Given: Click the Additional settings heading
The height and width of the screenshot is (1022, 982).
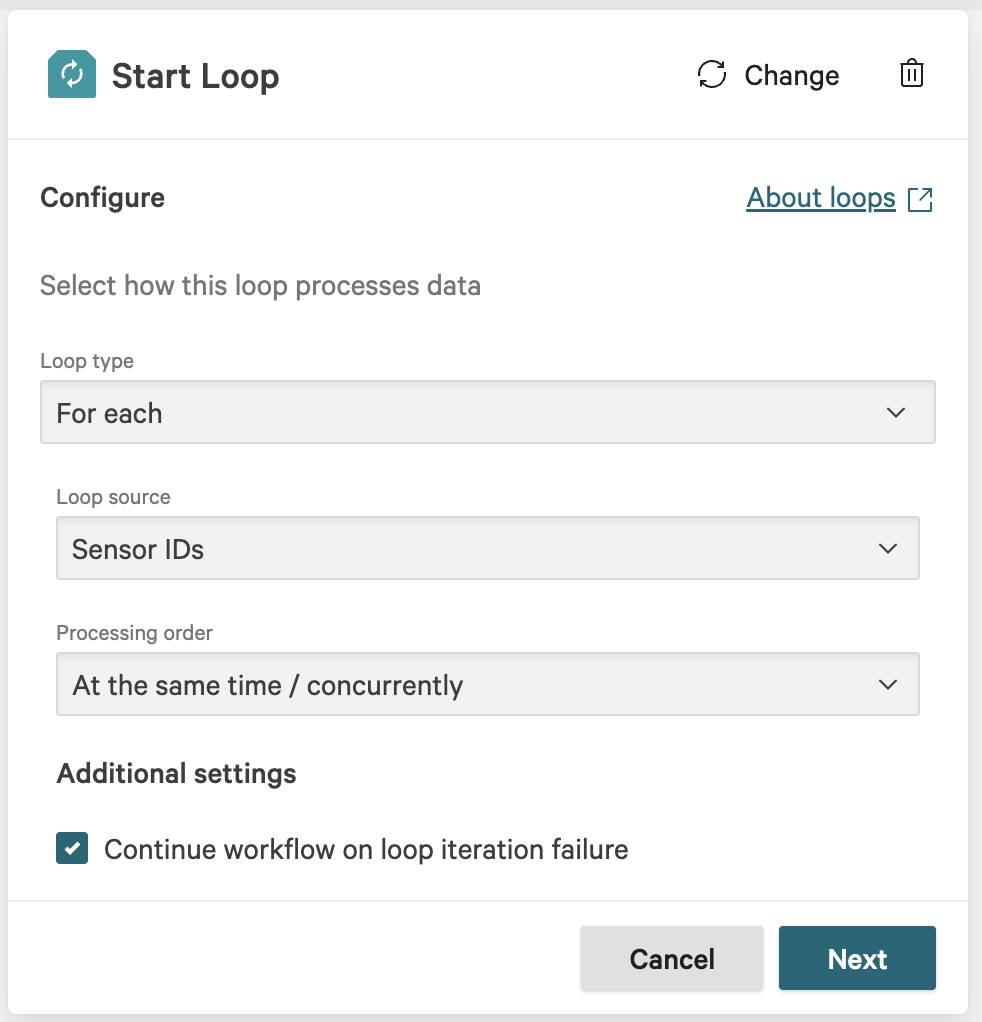Looking at the screenshot, I should pyautogui.click(x=177, y=773).
